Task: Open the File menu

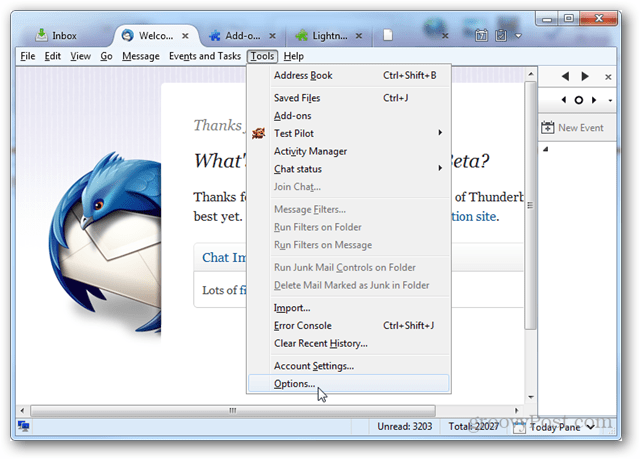Action: [x=28, y=56]
